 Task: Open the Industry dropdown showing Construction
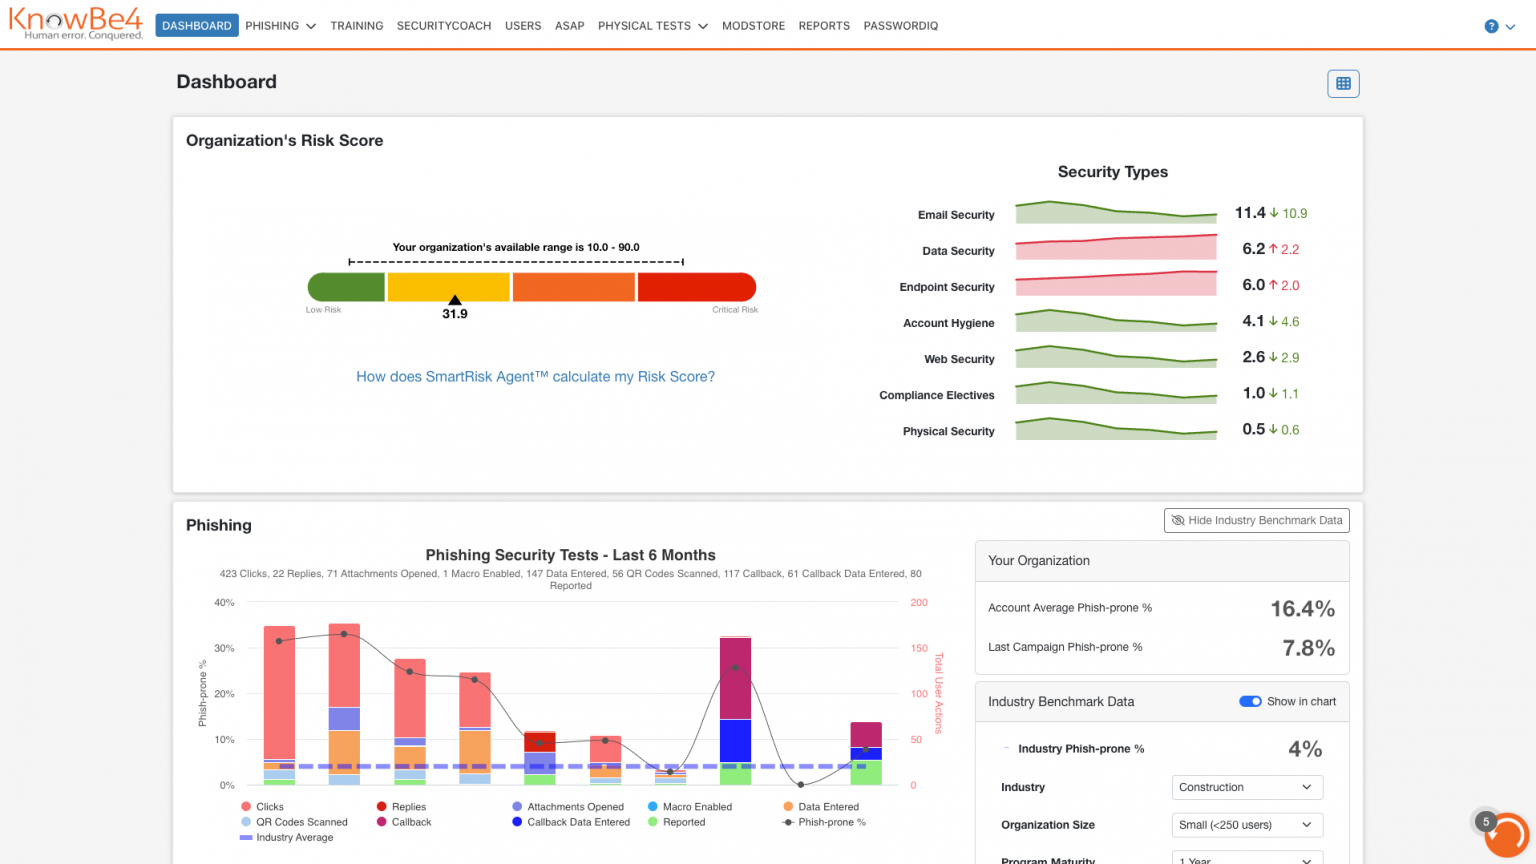click(x=1247, y=787)
